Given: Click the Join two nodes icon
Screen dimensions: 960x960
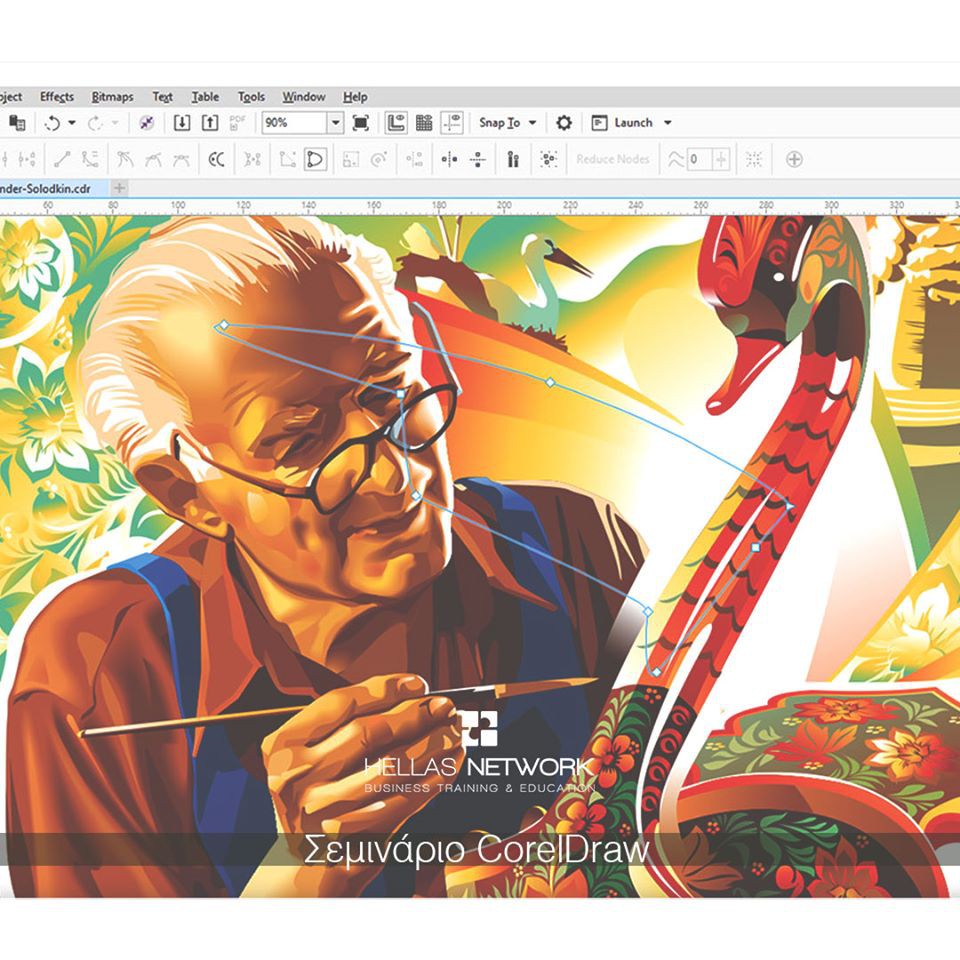Looking at the screenshot, I should click(2, 160).
